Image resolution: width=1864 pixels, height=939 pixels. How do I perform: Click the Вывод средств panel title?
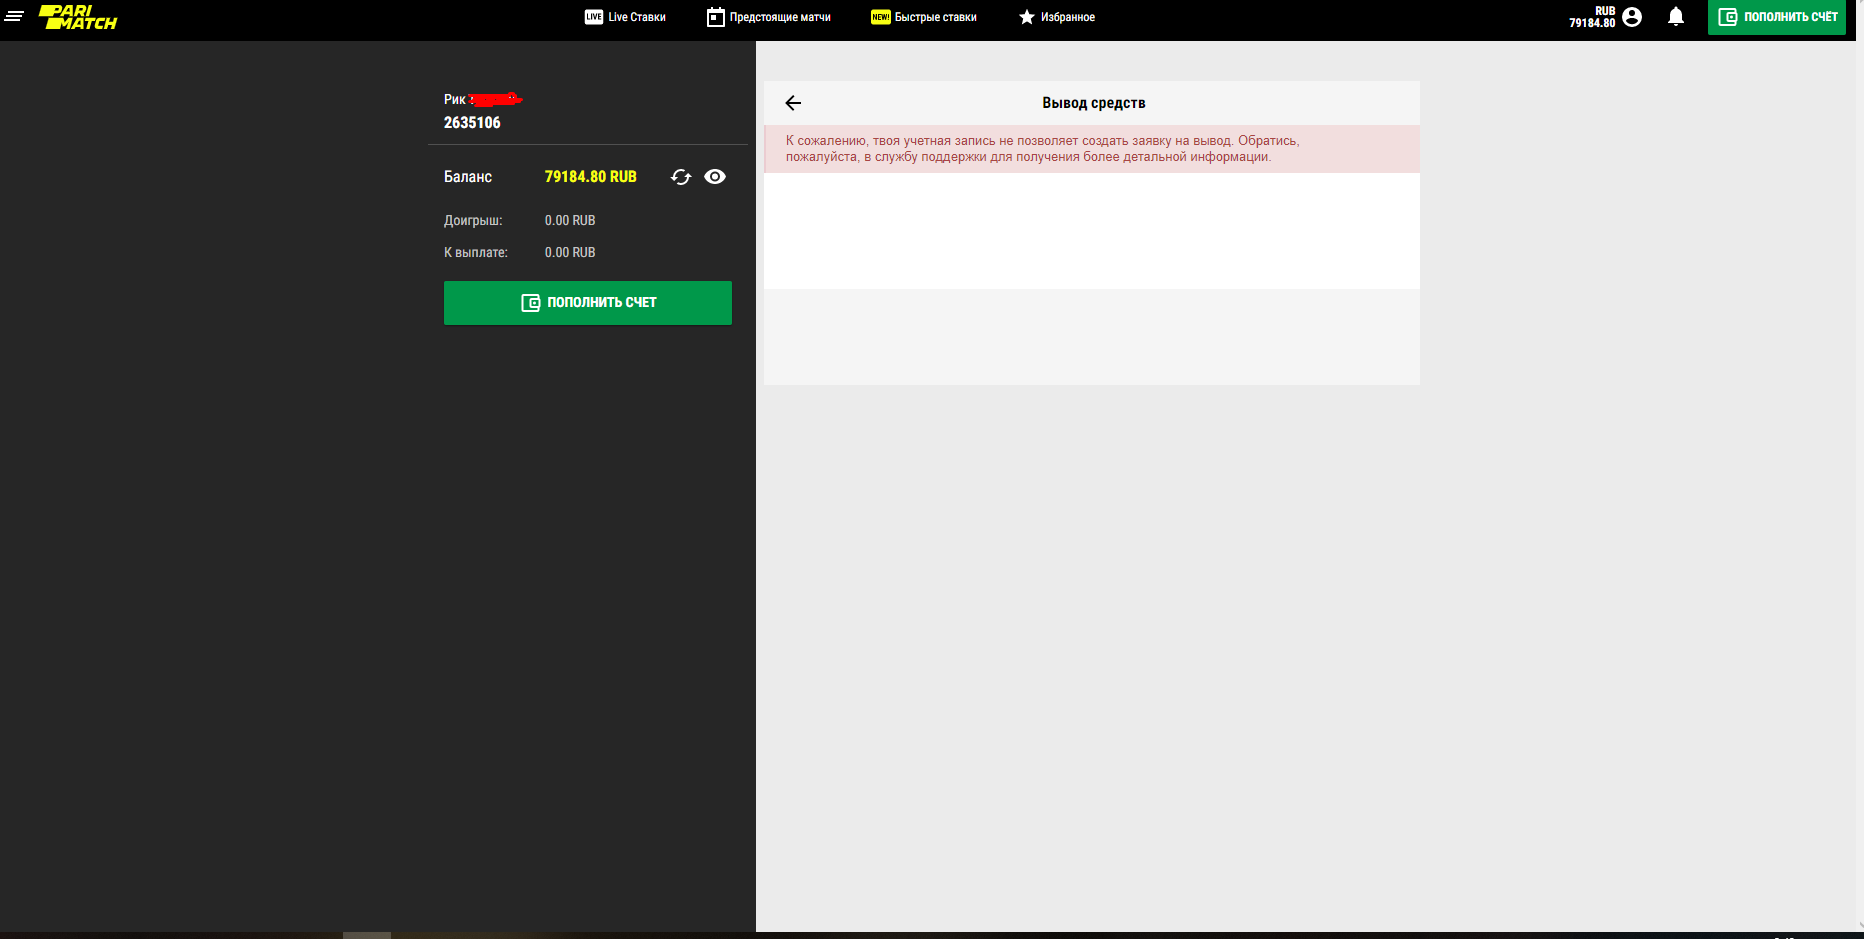pyautogui.click(x=1093, y=103)
